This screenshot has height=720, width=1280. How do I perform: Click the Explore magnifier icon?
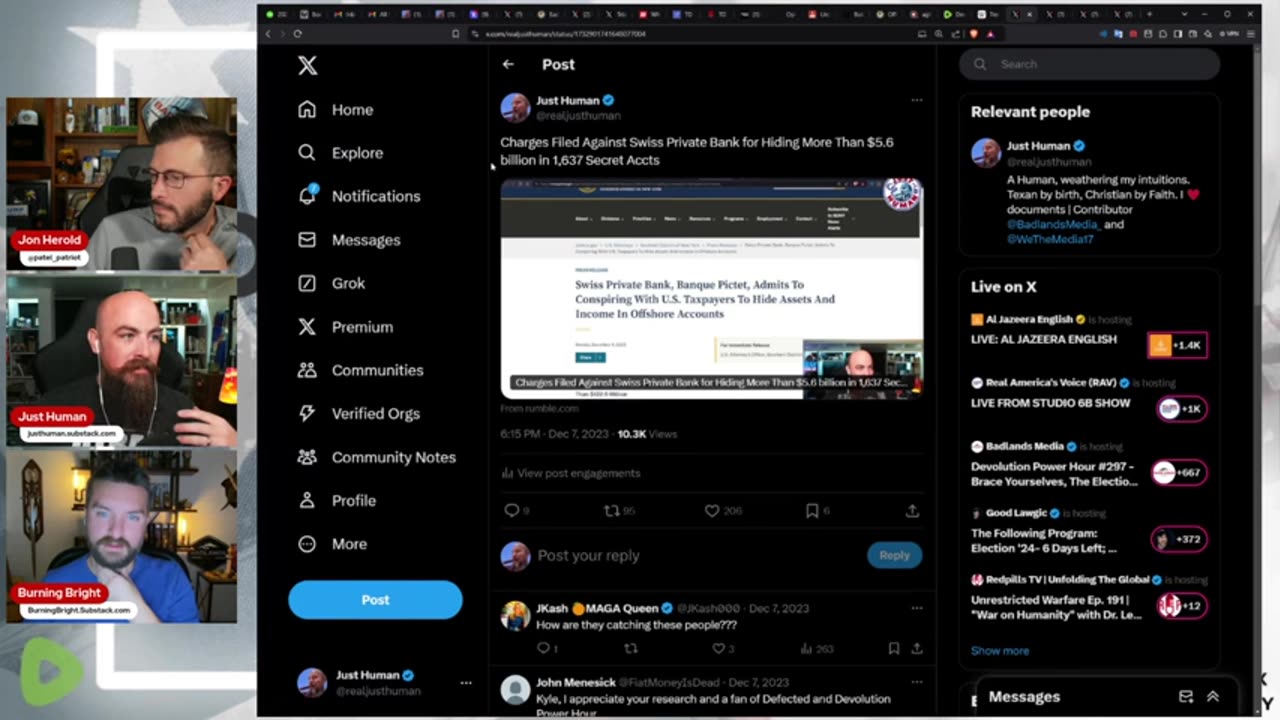coord(307,153)
